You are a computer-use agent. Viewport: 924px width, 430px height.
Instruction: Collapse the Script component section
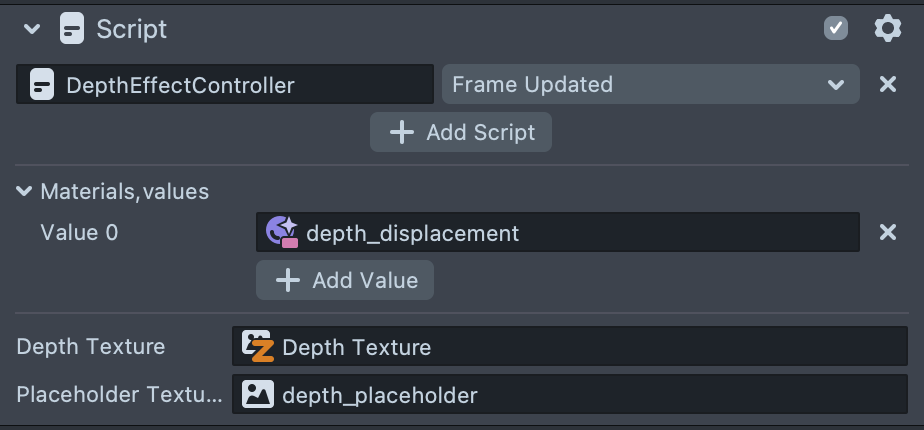click(x=32, y=29)
